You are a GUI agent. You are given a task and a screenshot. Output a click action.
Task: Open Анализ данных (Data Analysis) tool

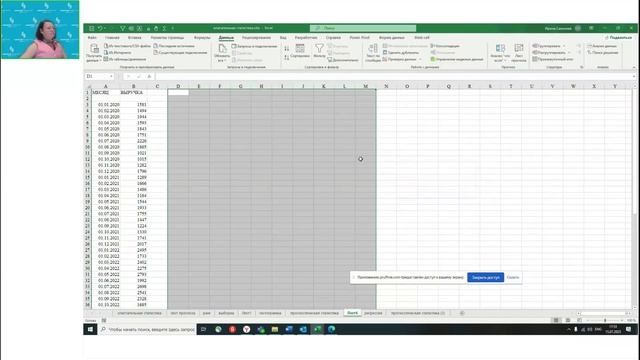coord(602,46)
